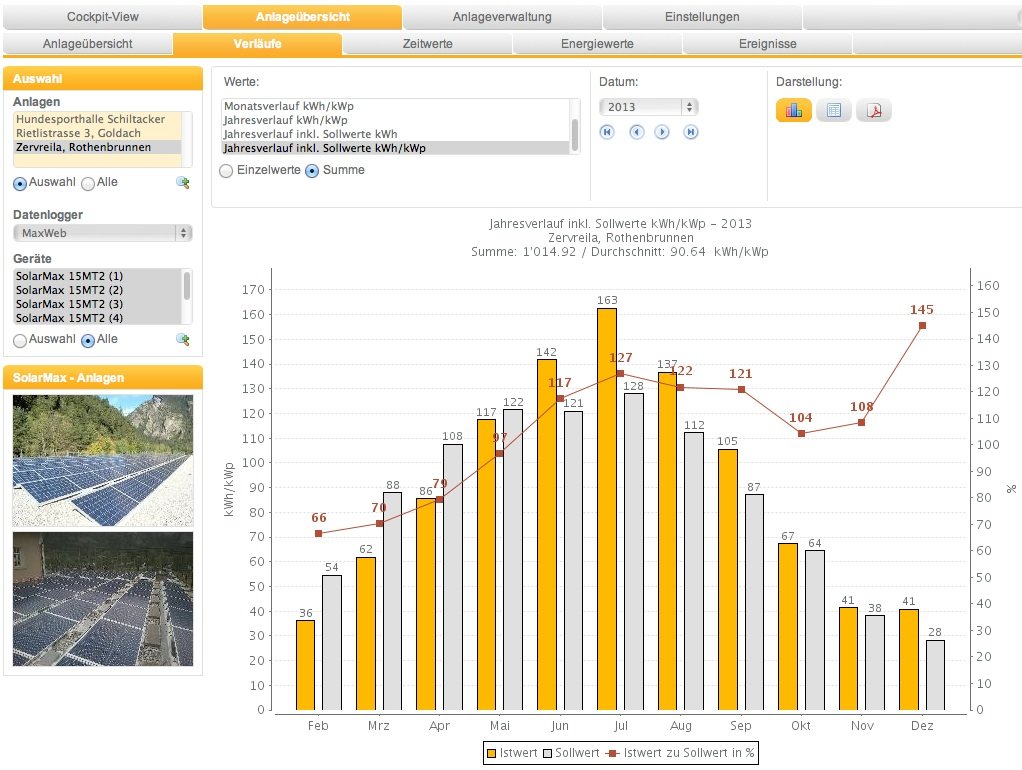The width and height of the screenshot is (1022, 770).
Task: Click December percentage point 145
Action: [x=922, y=325]
